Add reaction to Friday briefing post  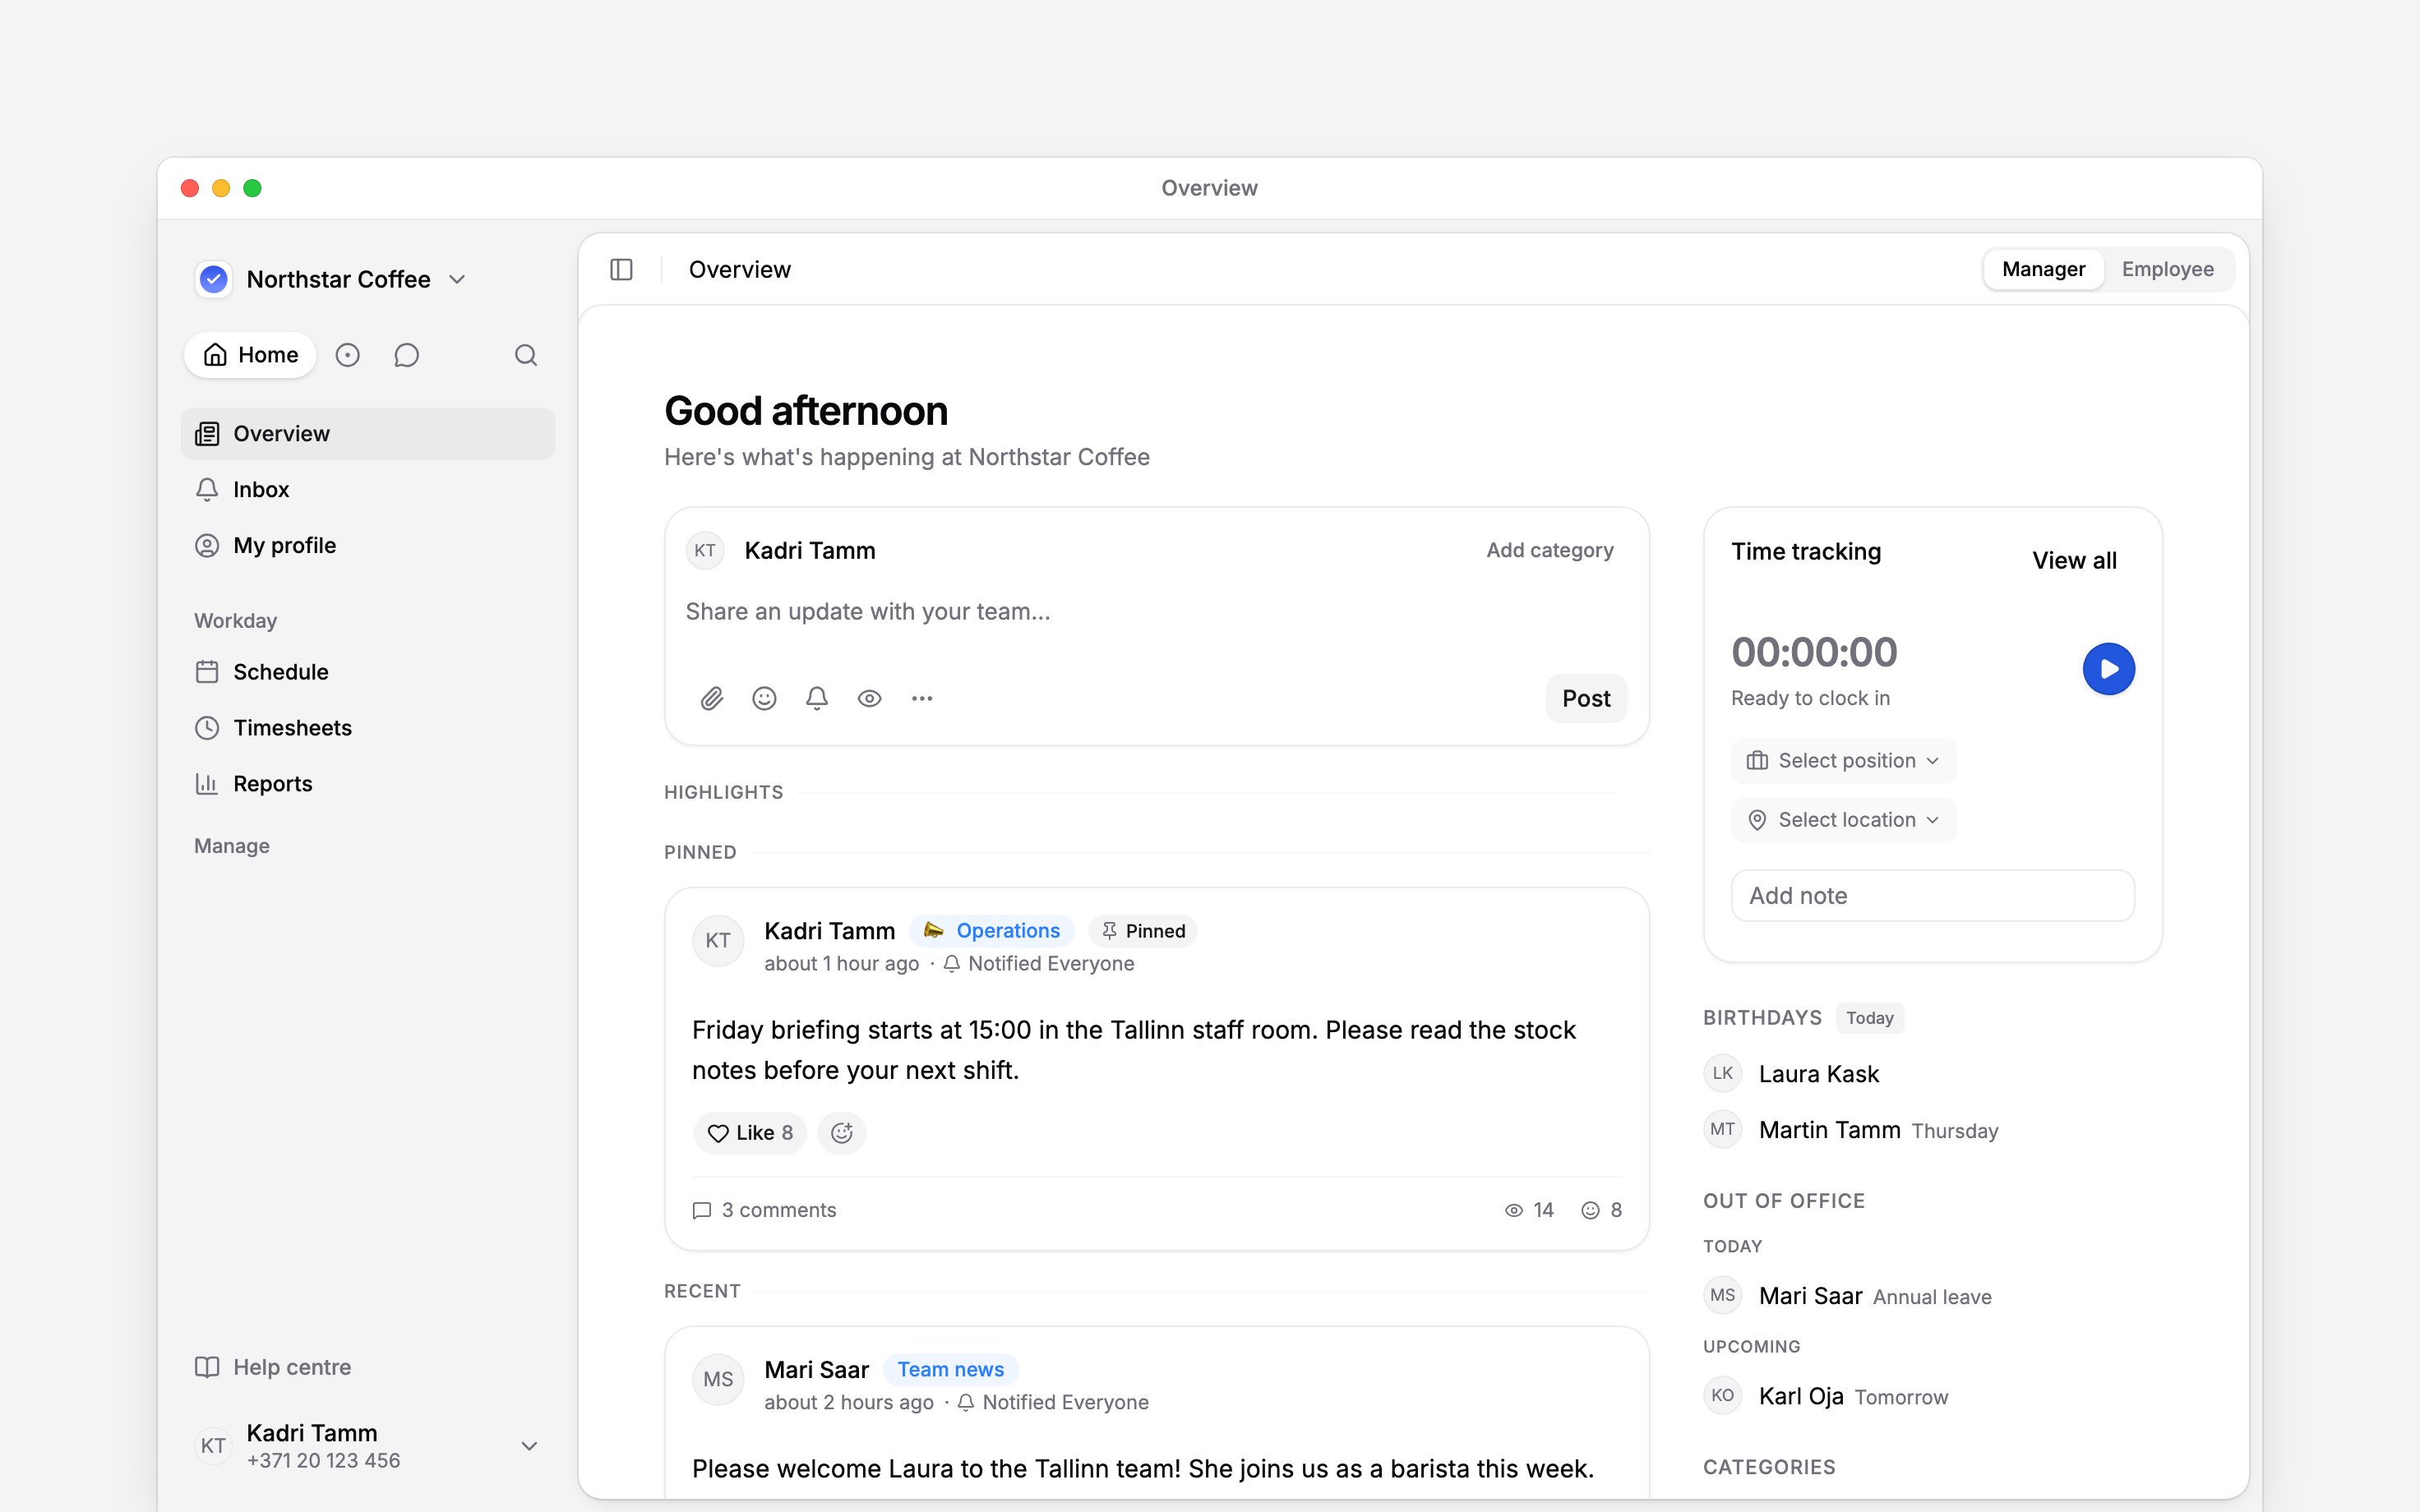point(842,1133)
